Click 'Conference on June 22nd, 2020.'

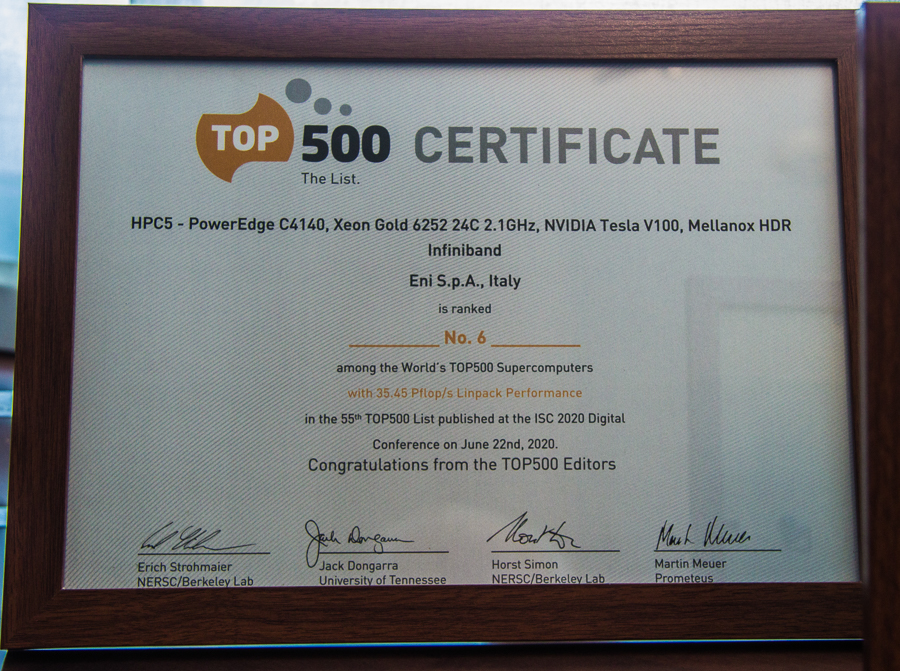click(465, 444)
